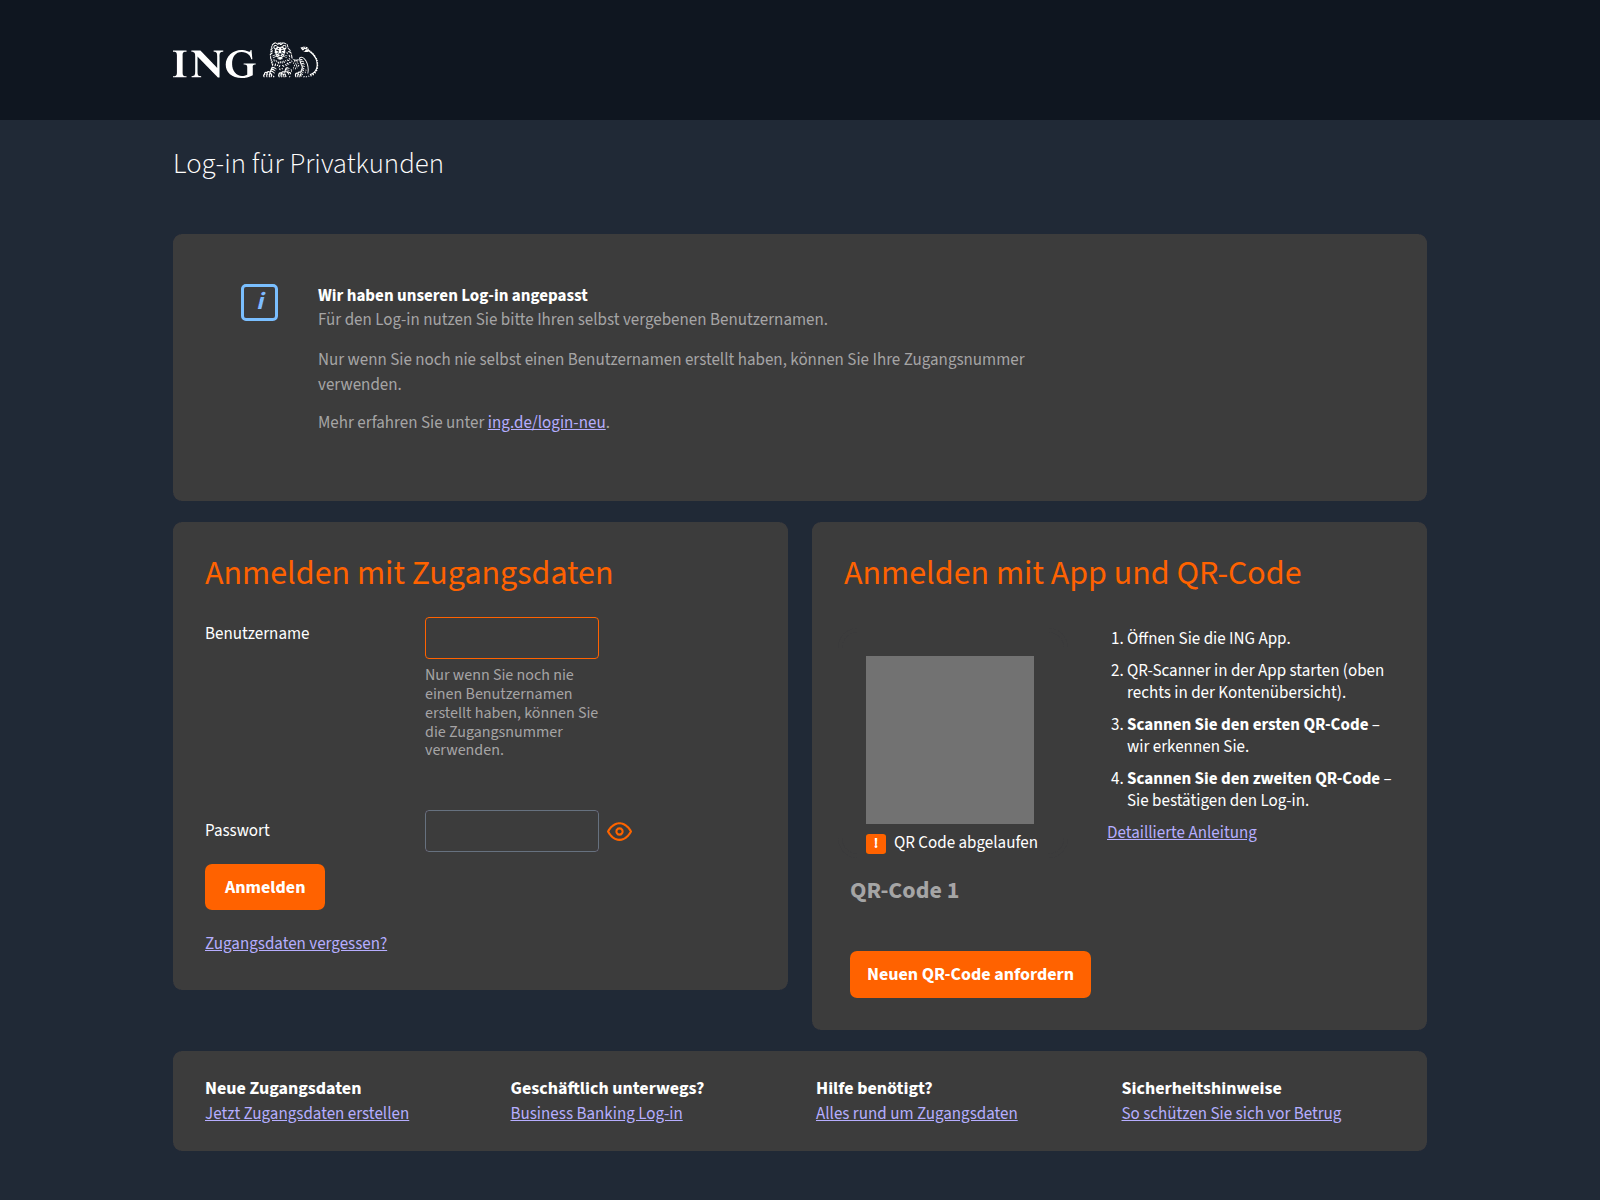
Task: Click the Anmelden button
Action: [x=265, y=887]
